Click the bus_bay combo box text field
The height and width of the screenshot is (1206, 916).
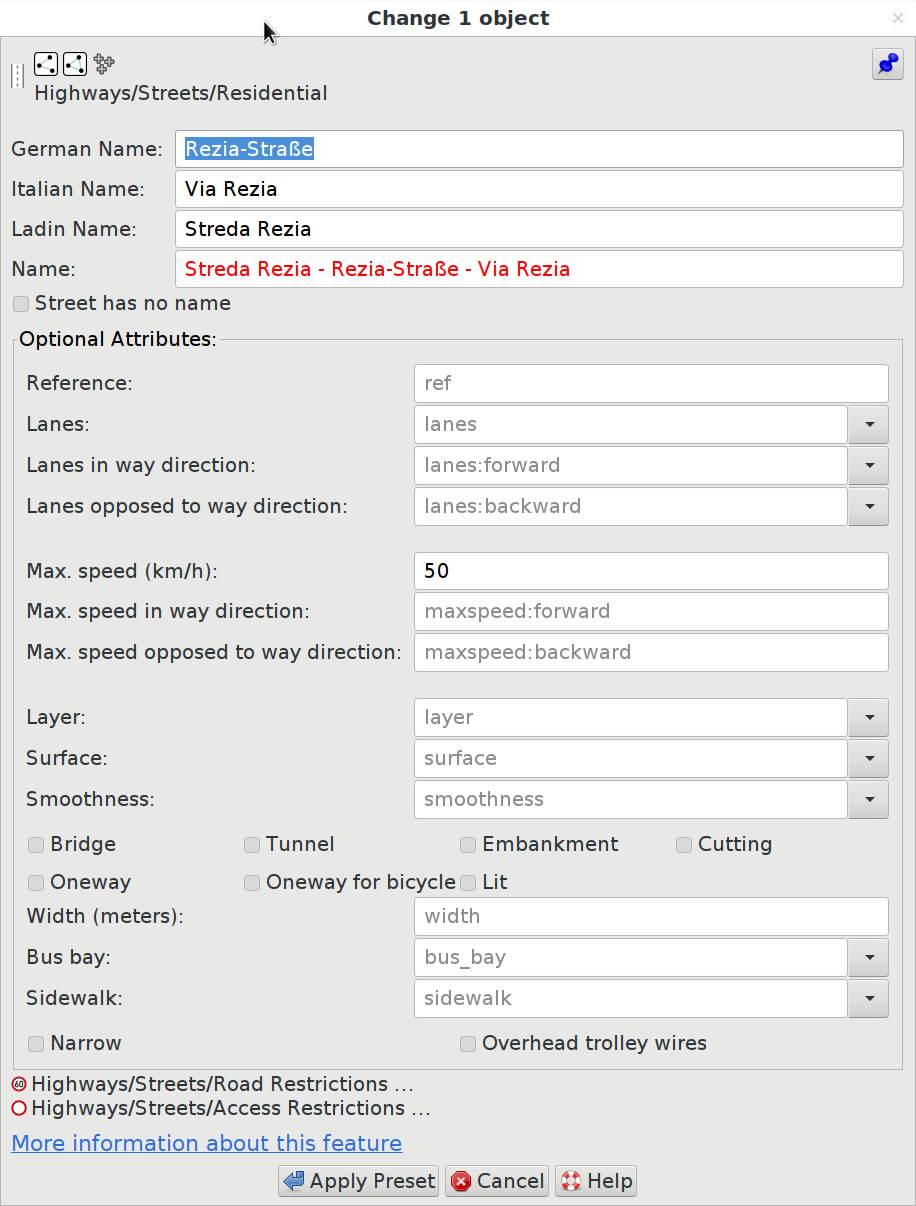tap(631, 957)
